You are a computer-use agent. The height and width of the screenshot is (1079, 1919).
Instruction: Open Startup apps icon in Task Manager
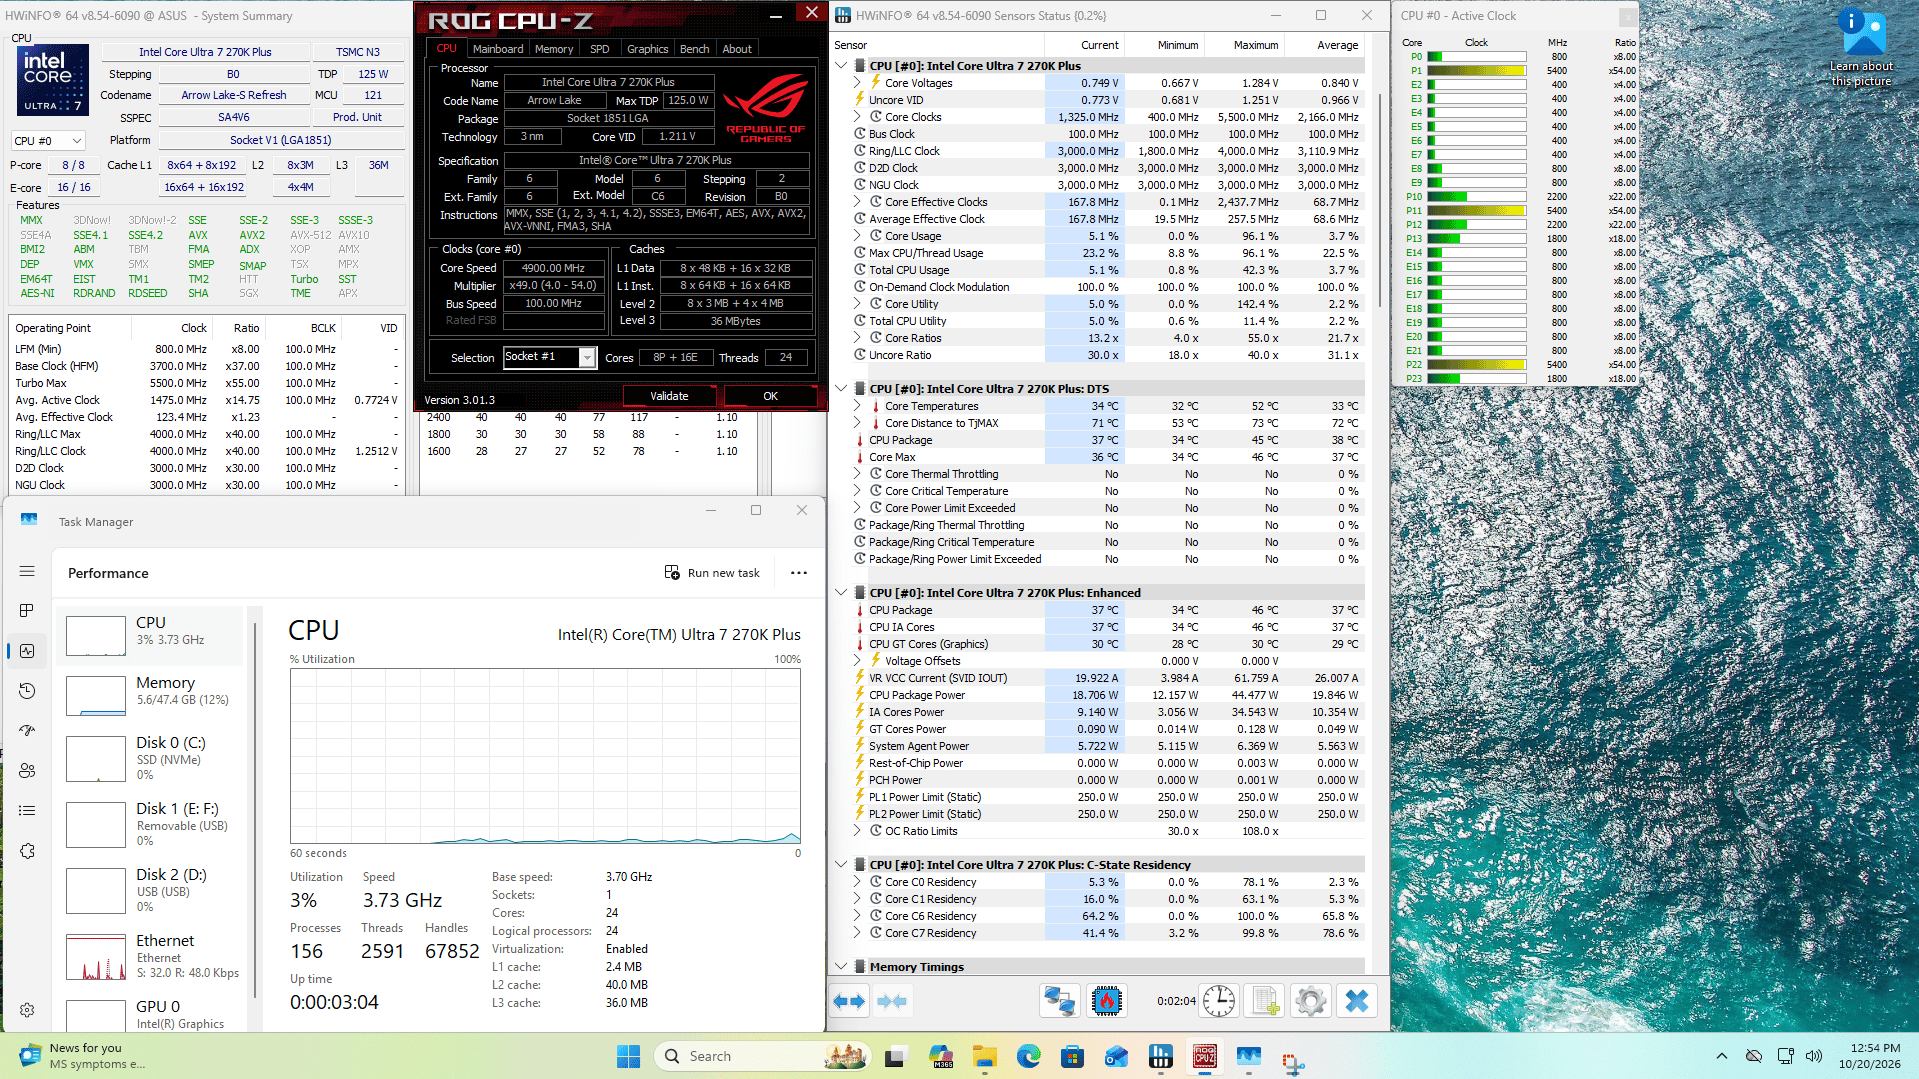pos(27,731)
